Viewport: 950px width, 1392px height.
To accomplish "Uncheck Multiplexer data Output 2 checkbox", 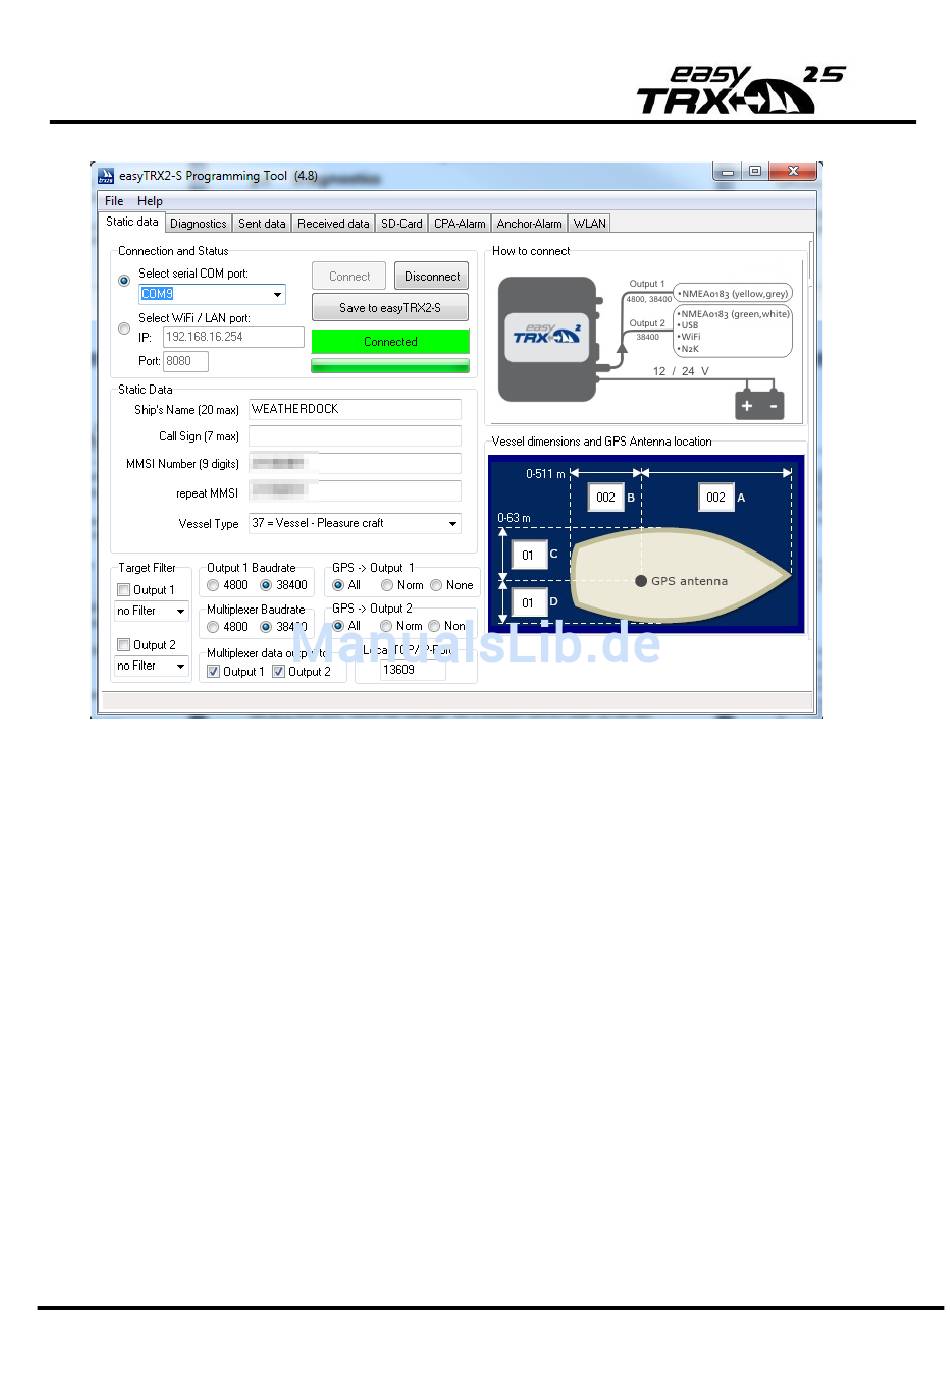I will pyautogui.click(x=278, y=672).
